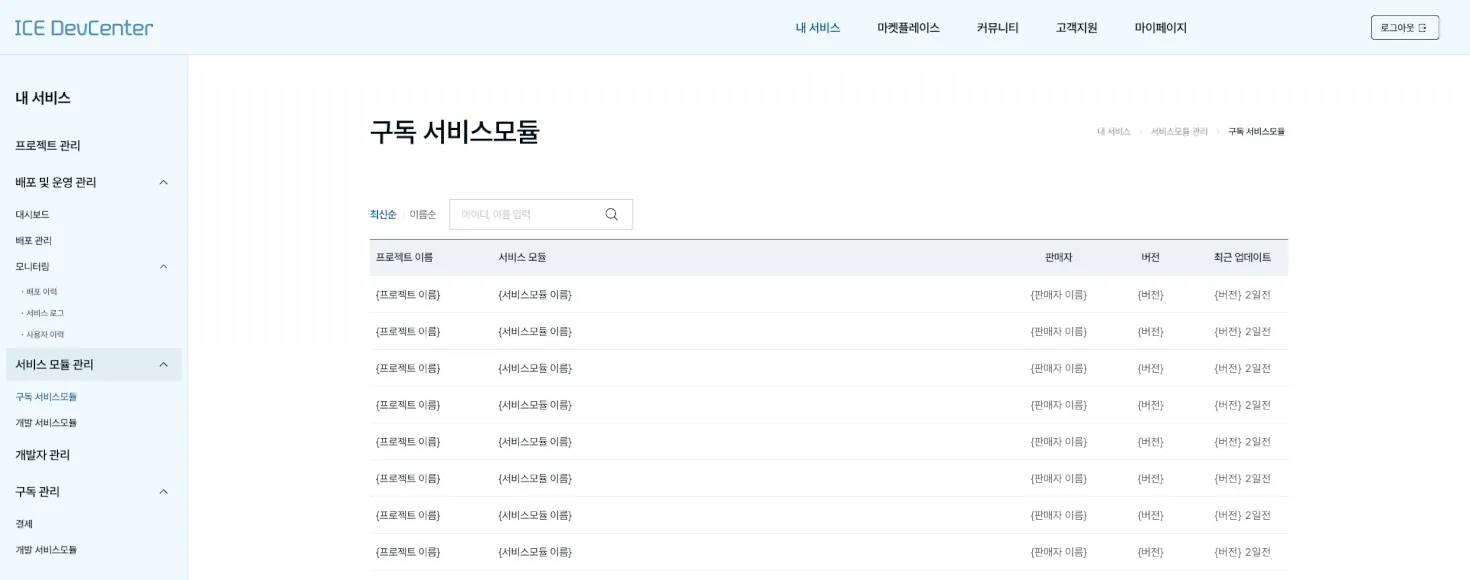Navigate to the 대시보드 page

[x=32, y=214]
